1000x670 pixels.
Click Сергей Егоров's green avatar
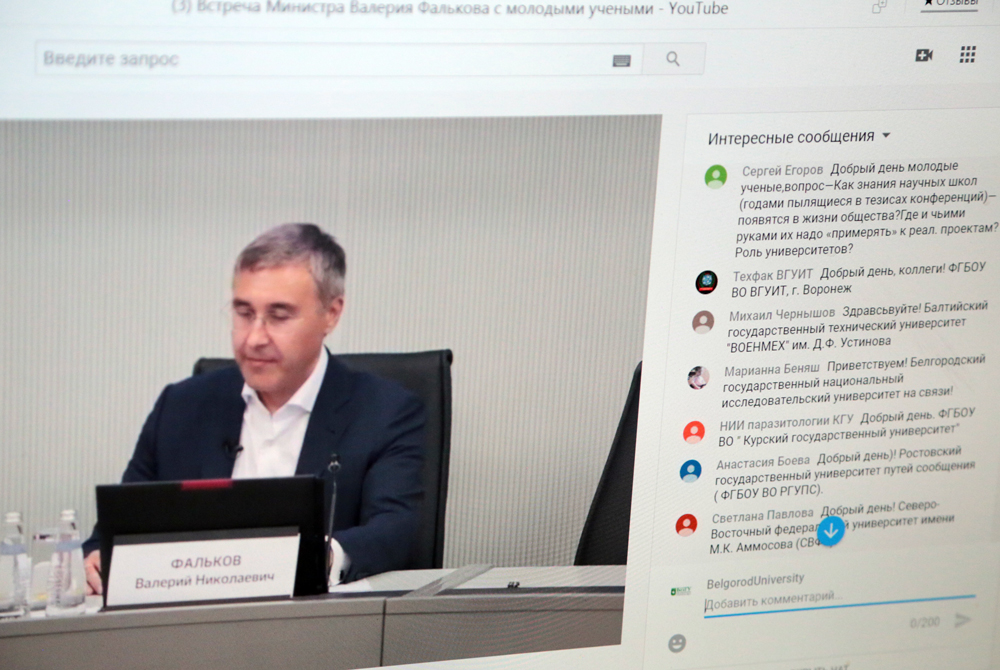click(716, 177)
